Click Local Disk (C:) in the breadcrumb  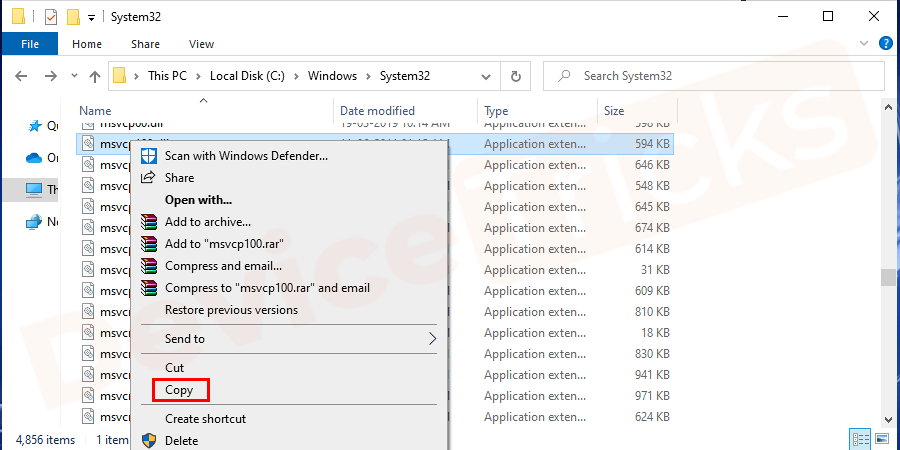(x=247, y=76)
